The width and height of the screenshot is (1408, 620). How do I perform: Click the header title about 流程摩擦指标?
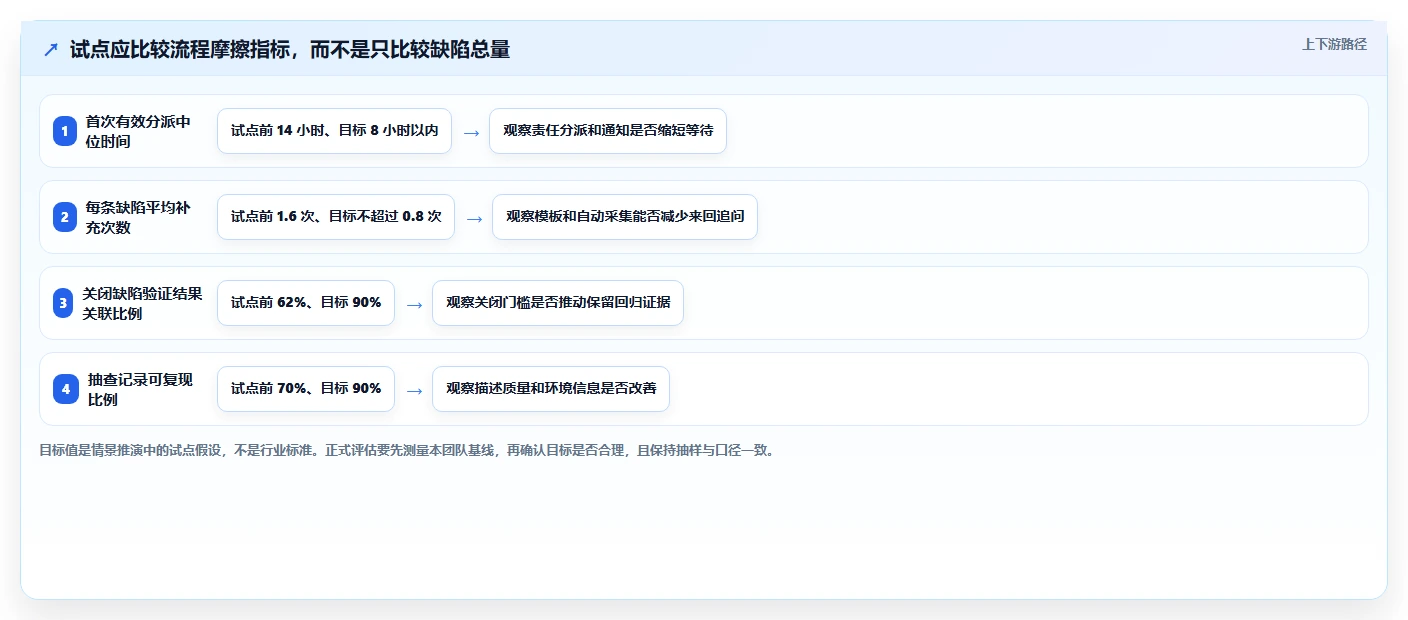point(290,50)
